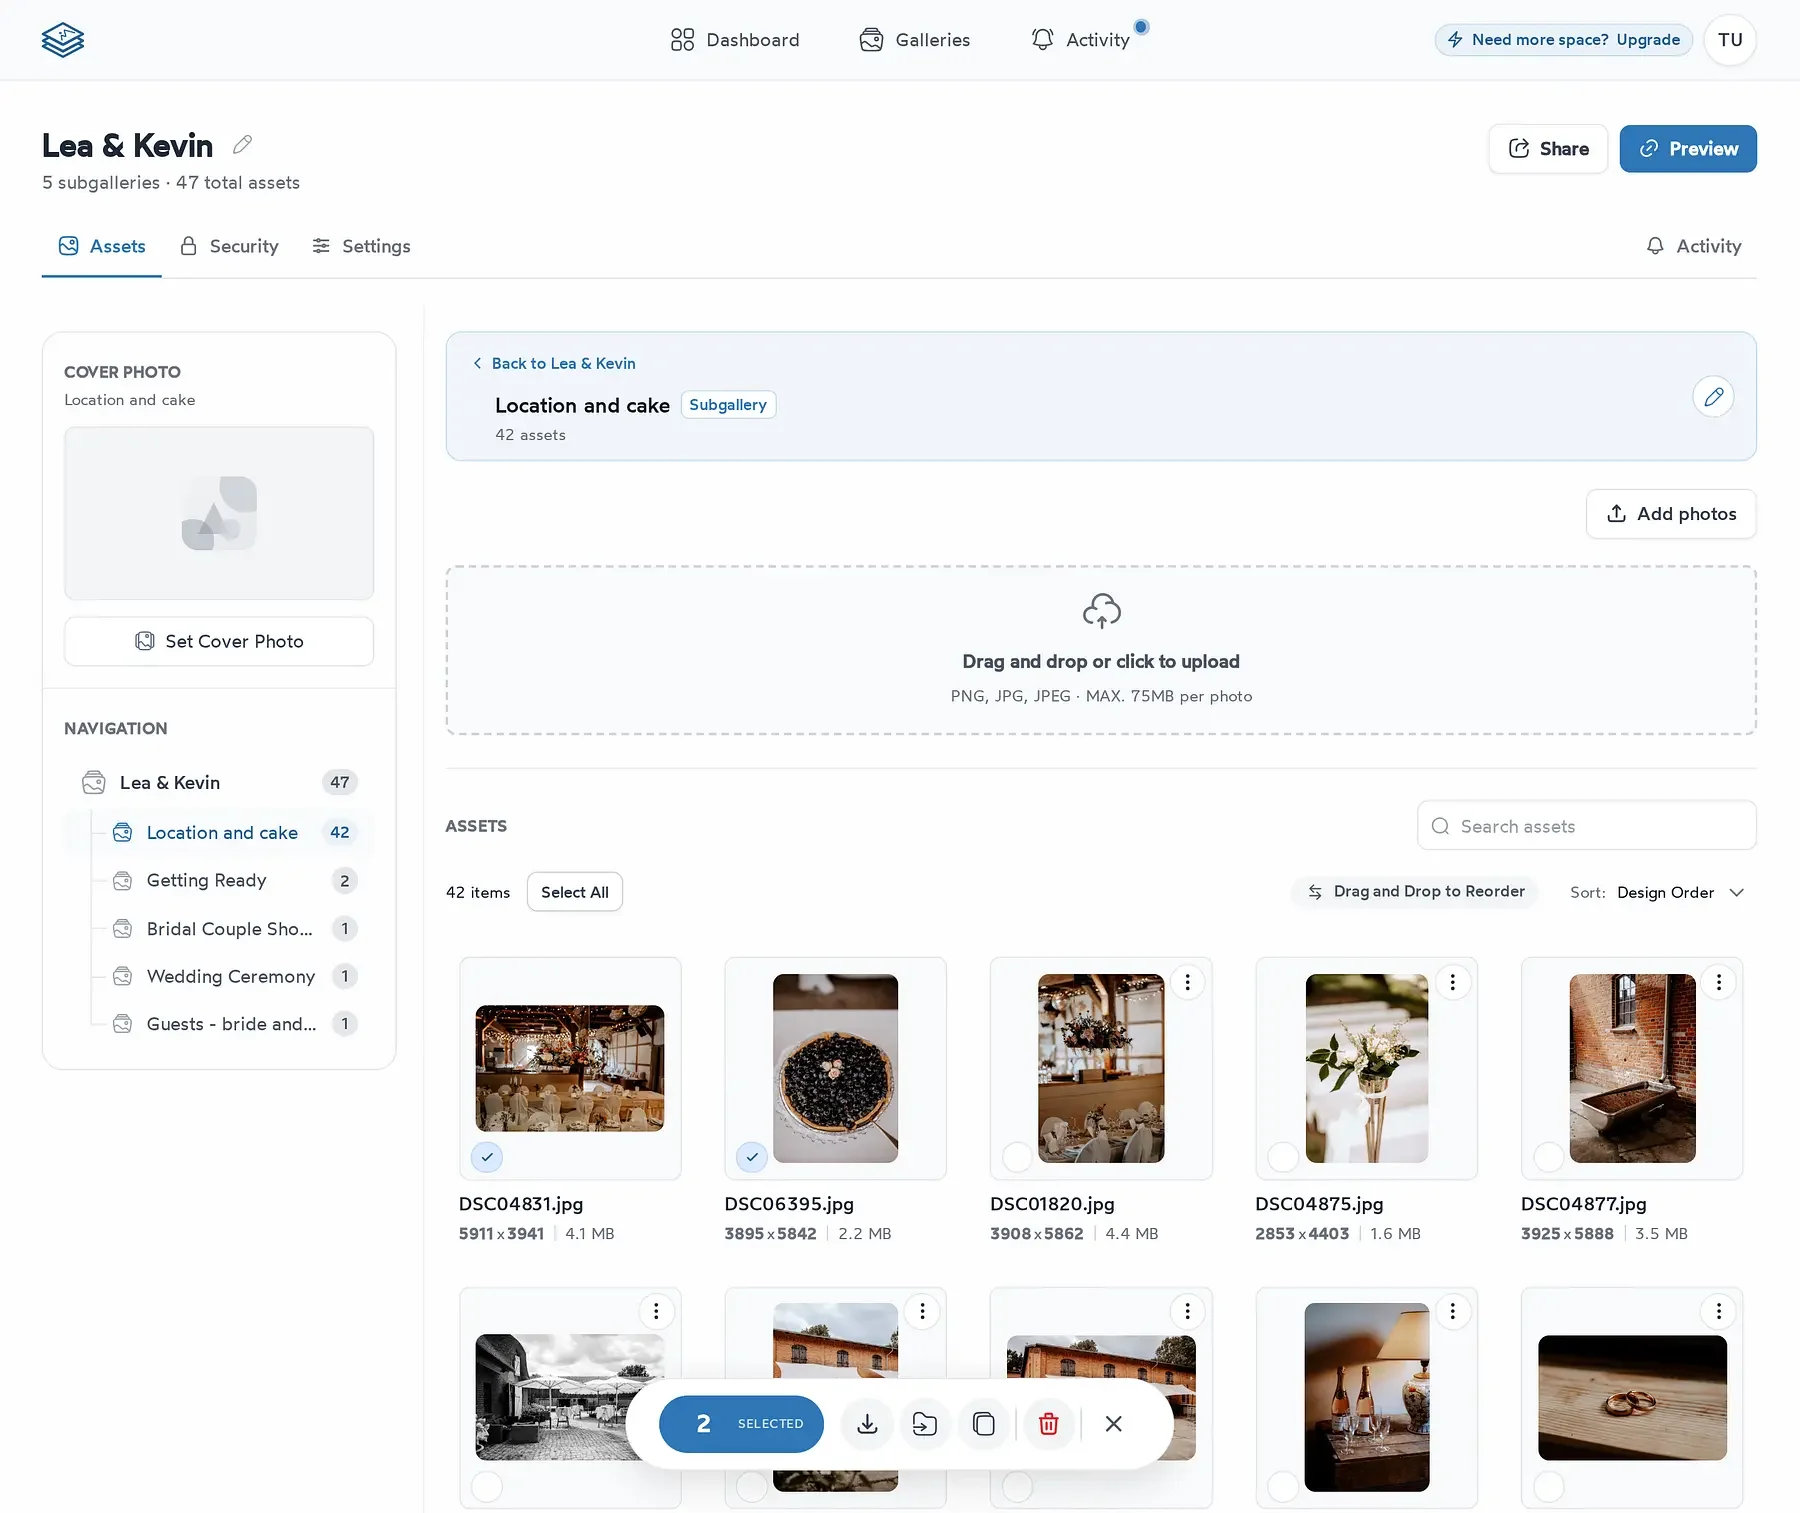The height and width of the screenshot is (1513, 1800).
Task: Open the DSC04875.jpg flower vase thumbnail
Action: (1367, 1068)
